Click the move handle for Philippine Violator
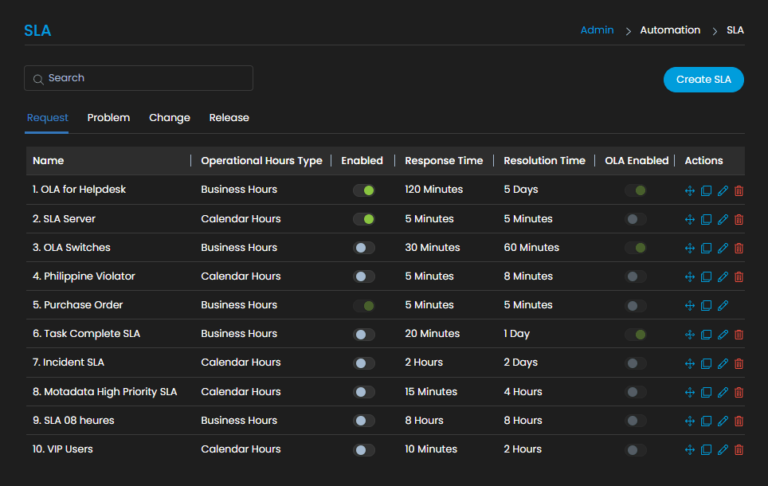This screenshot has height=486, width=768. (689, 277)
